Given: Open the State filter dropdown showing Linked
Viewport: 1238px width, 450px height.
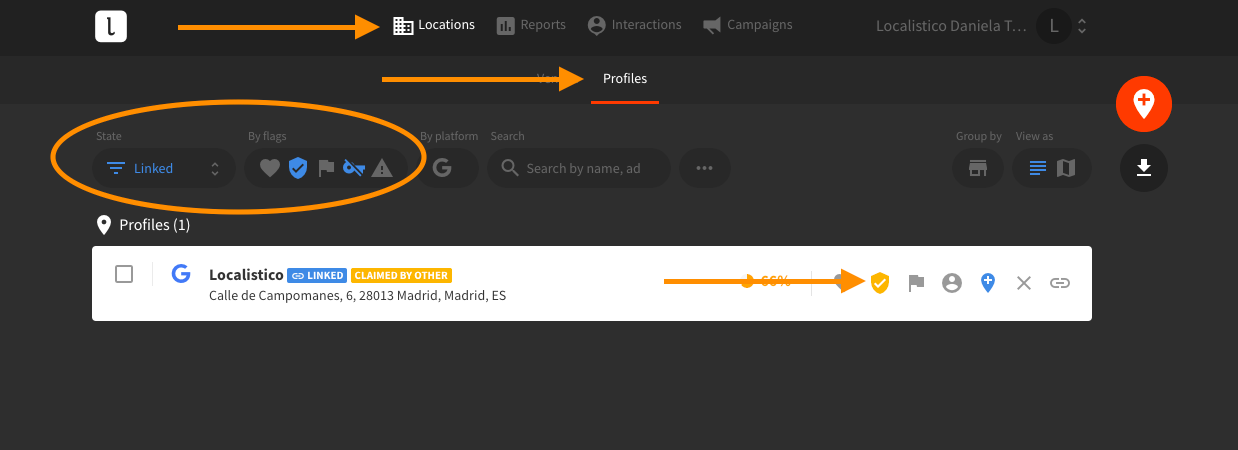Looking at the screenshot, I should click(164, 168).
